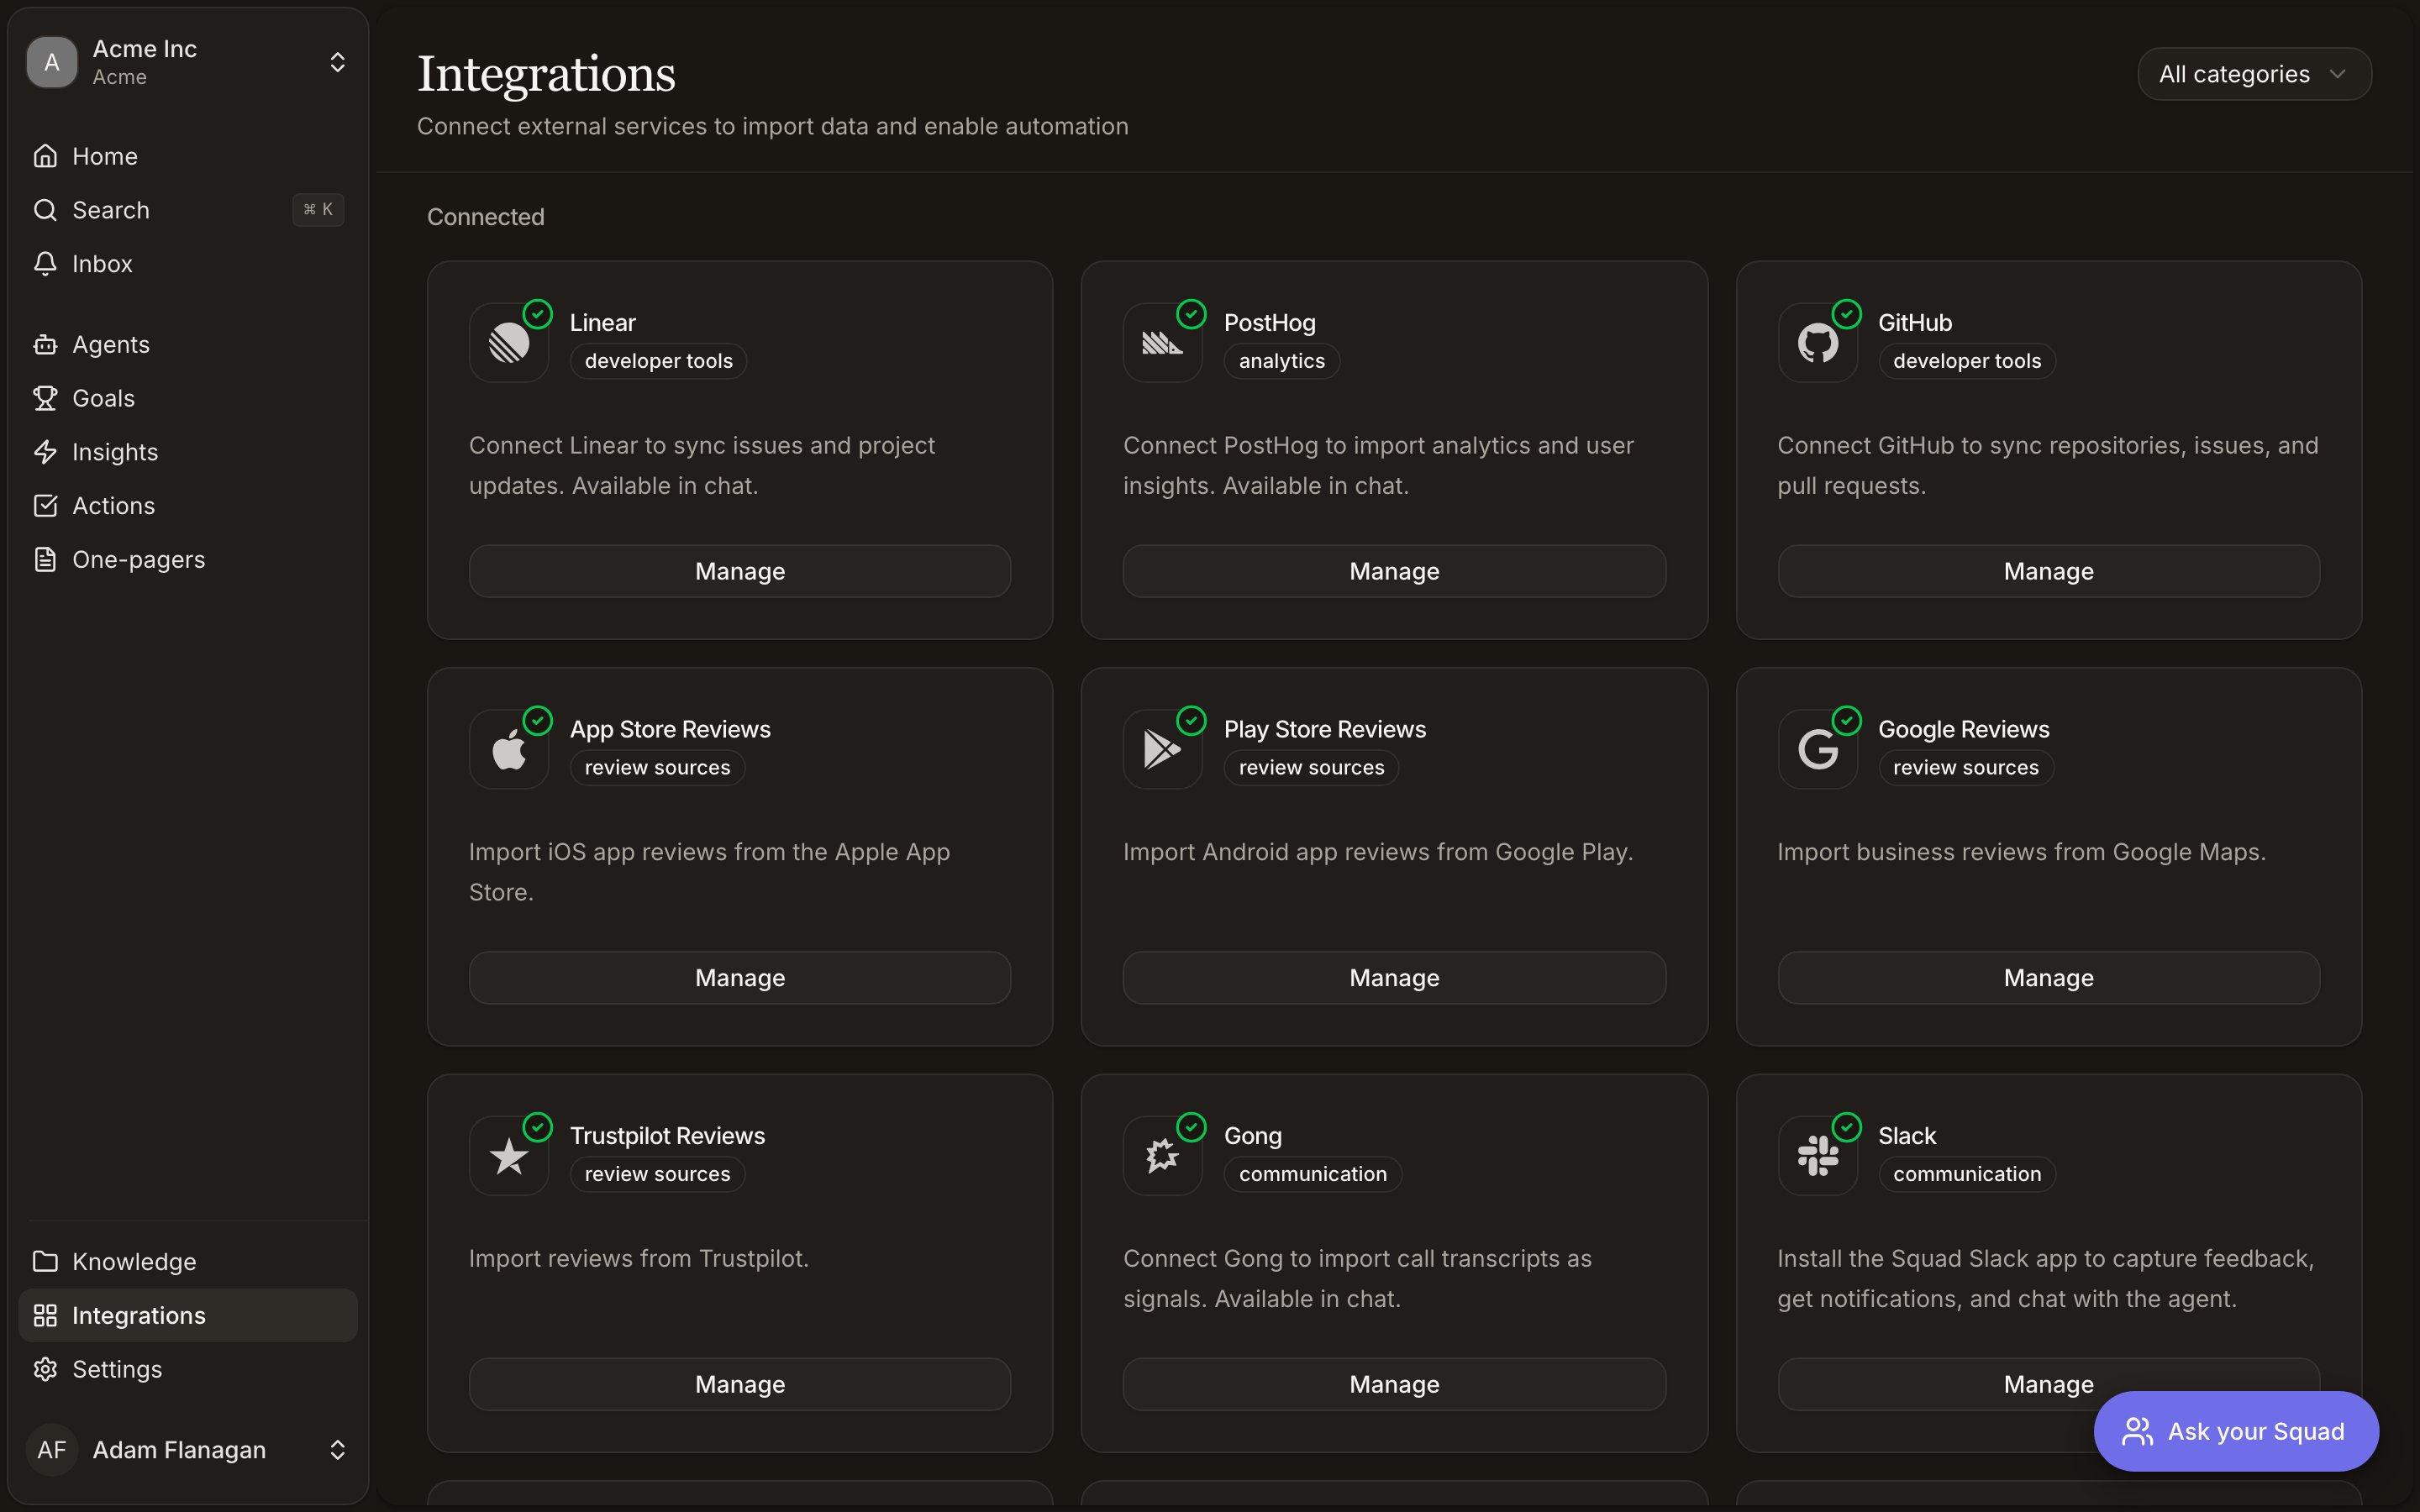
Task: Click the ⌘K shortcut badge
Action: pyautogui.click(x=318, y=210)
